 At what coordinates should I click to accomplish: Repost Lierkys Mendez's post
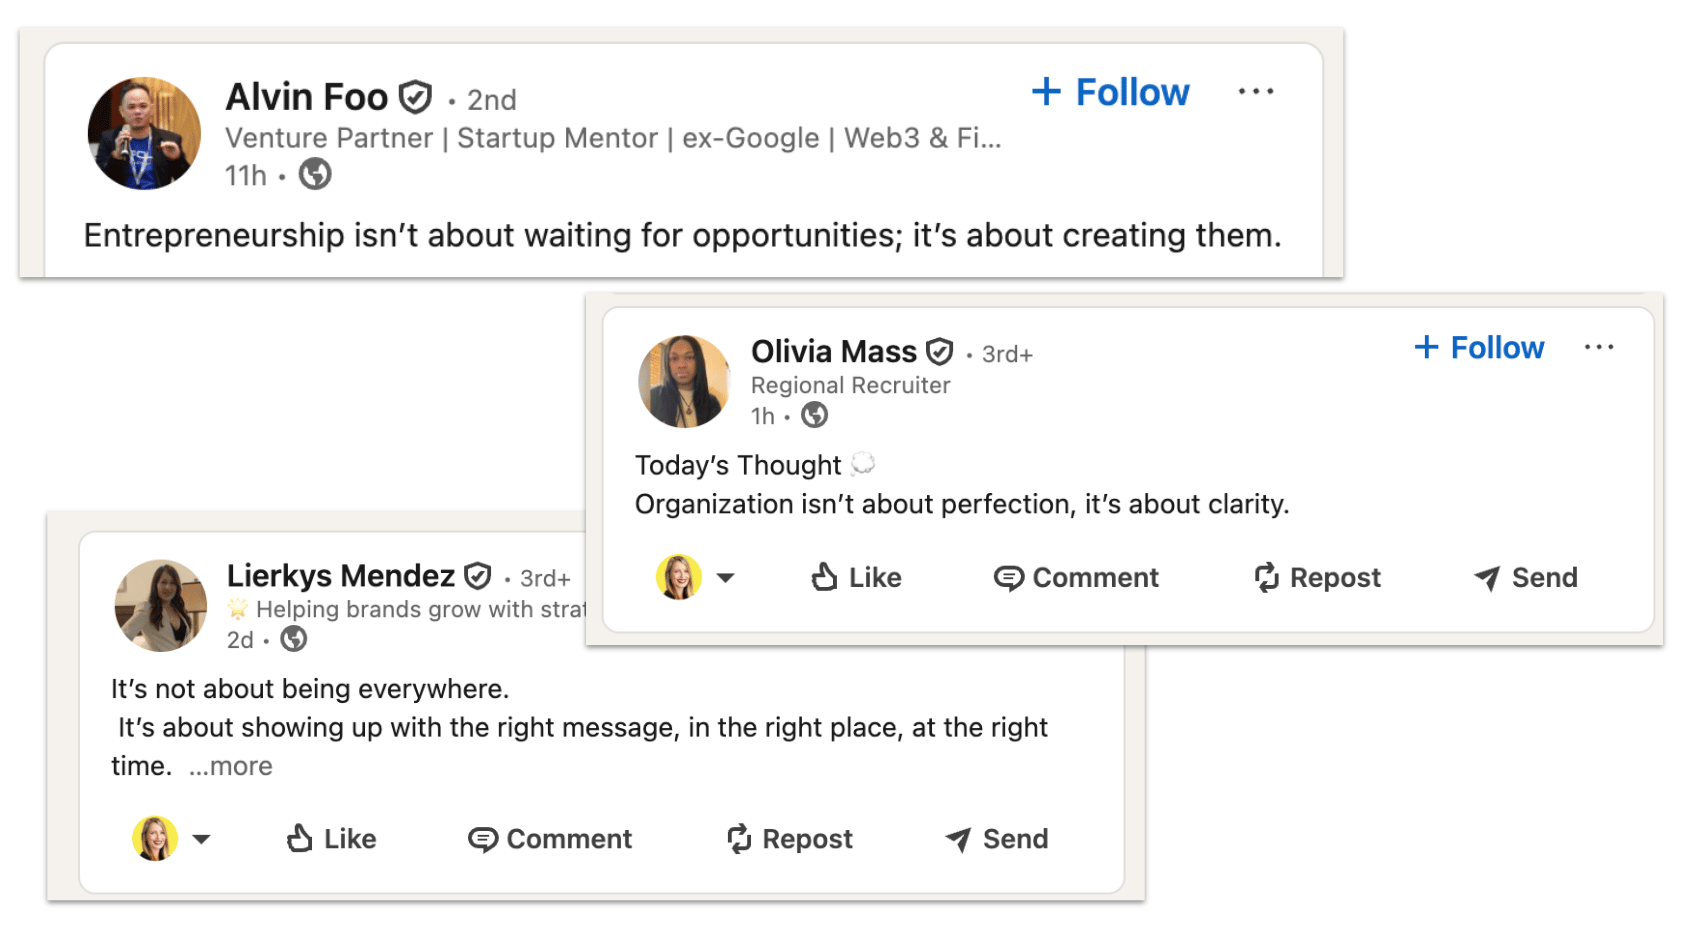(790, 839)
